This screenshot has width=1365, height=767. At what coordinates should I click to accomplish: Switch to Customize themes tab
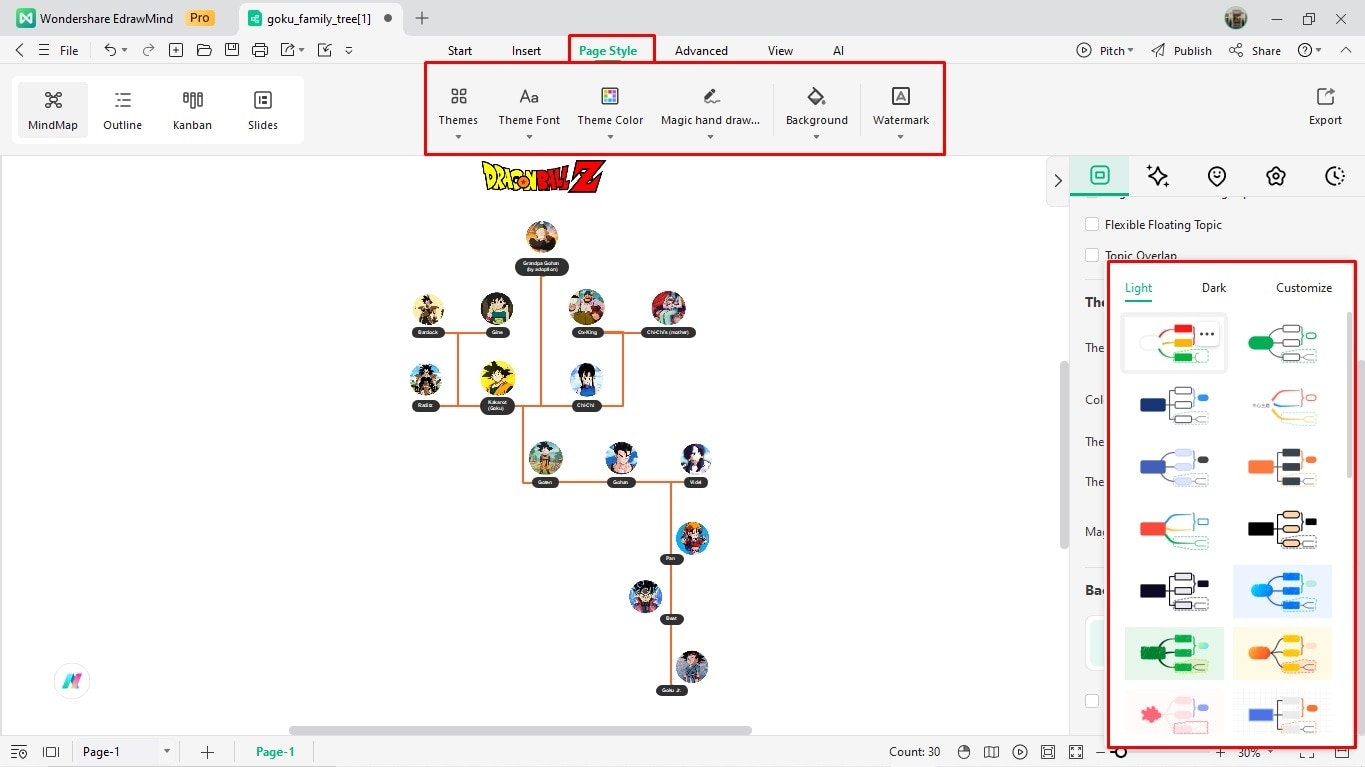1304,288
